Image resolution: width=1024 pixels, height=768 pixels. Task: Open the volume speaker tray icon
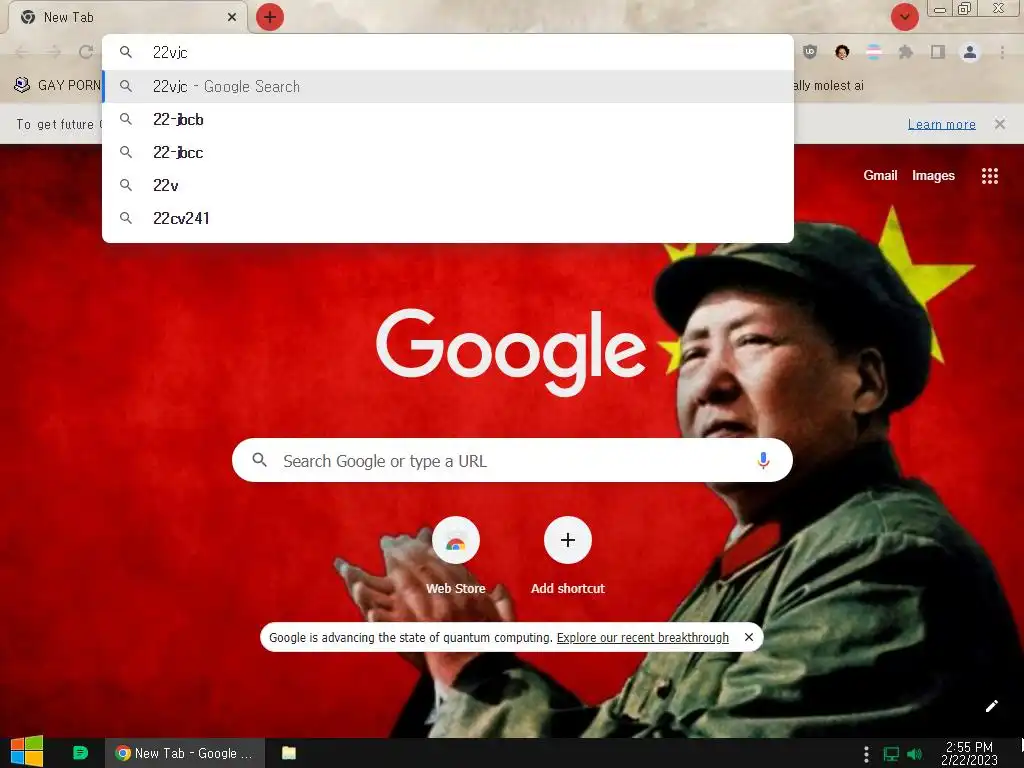tap(914, 754)
